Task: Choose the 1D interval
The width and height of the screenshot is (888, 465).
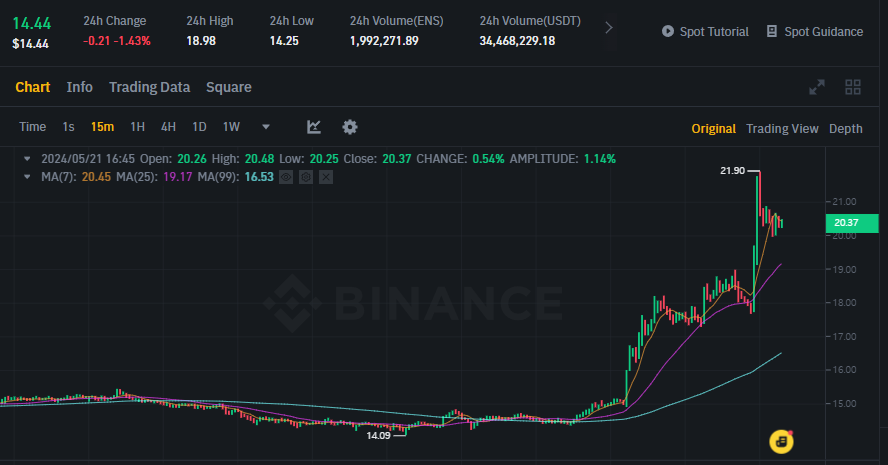Action: click(199, 127)
